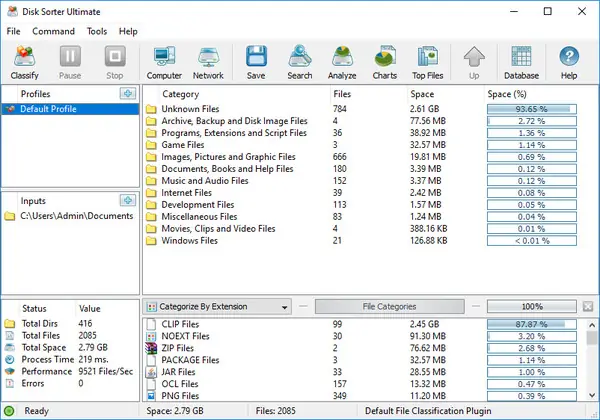Open the Categorize By Extension dropdown
This screenshot has width=600, height=420.
tap(217, 306)
